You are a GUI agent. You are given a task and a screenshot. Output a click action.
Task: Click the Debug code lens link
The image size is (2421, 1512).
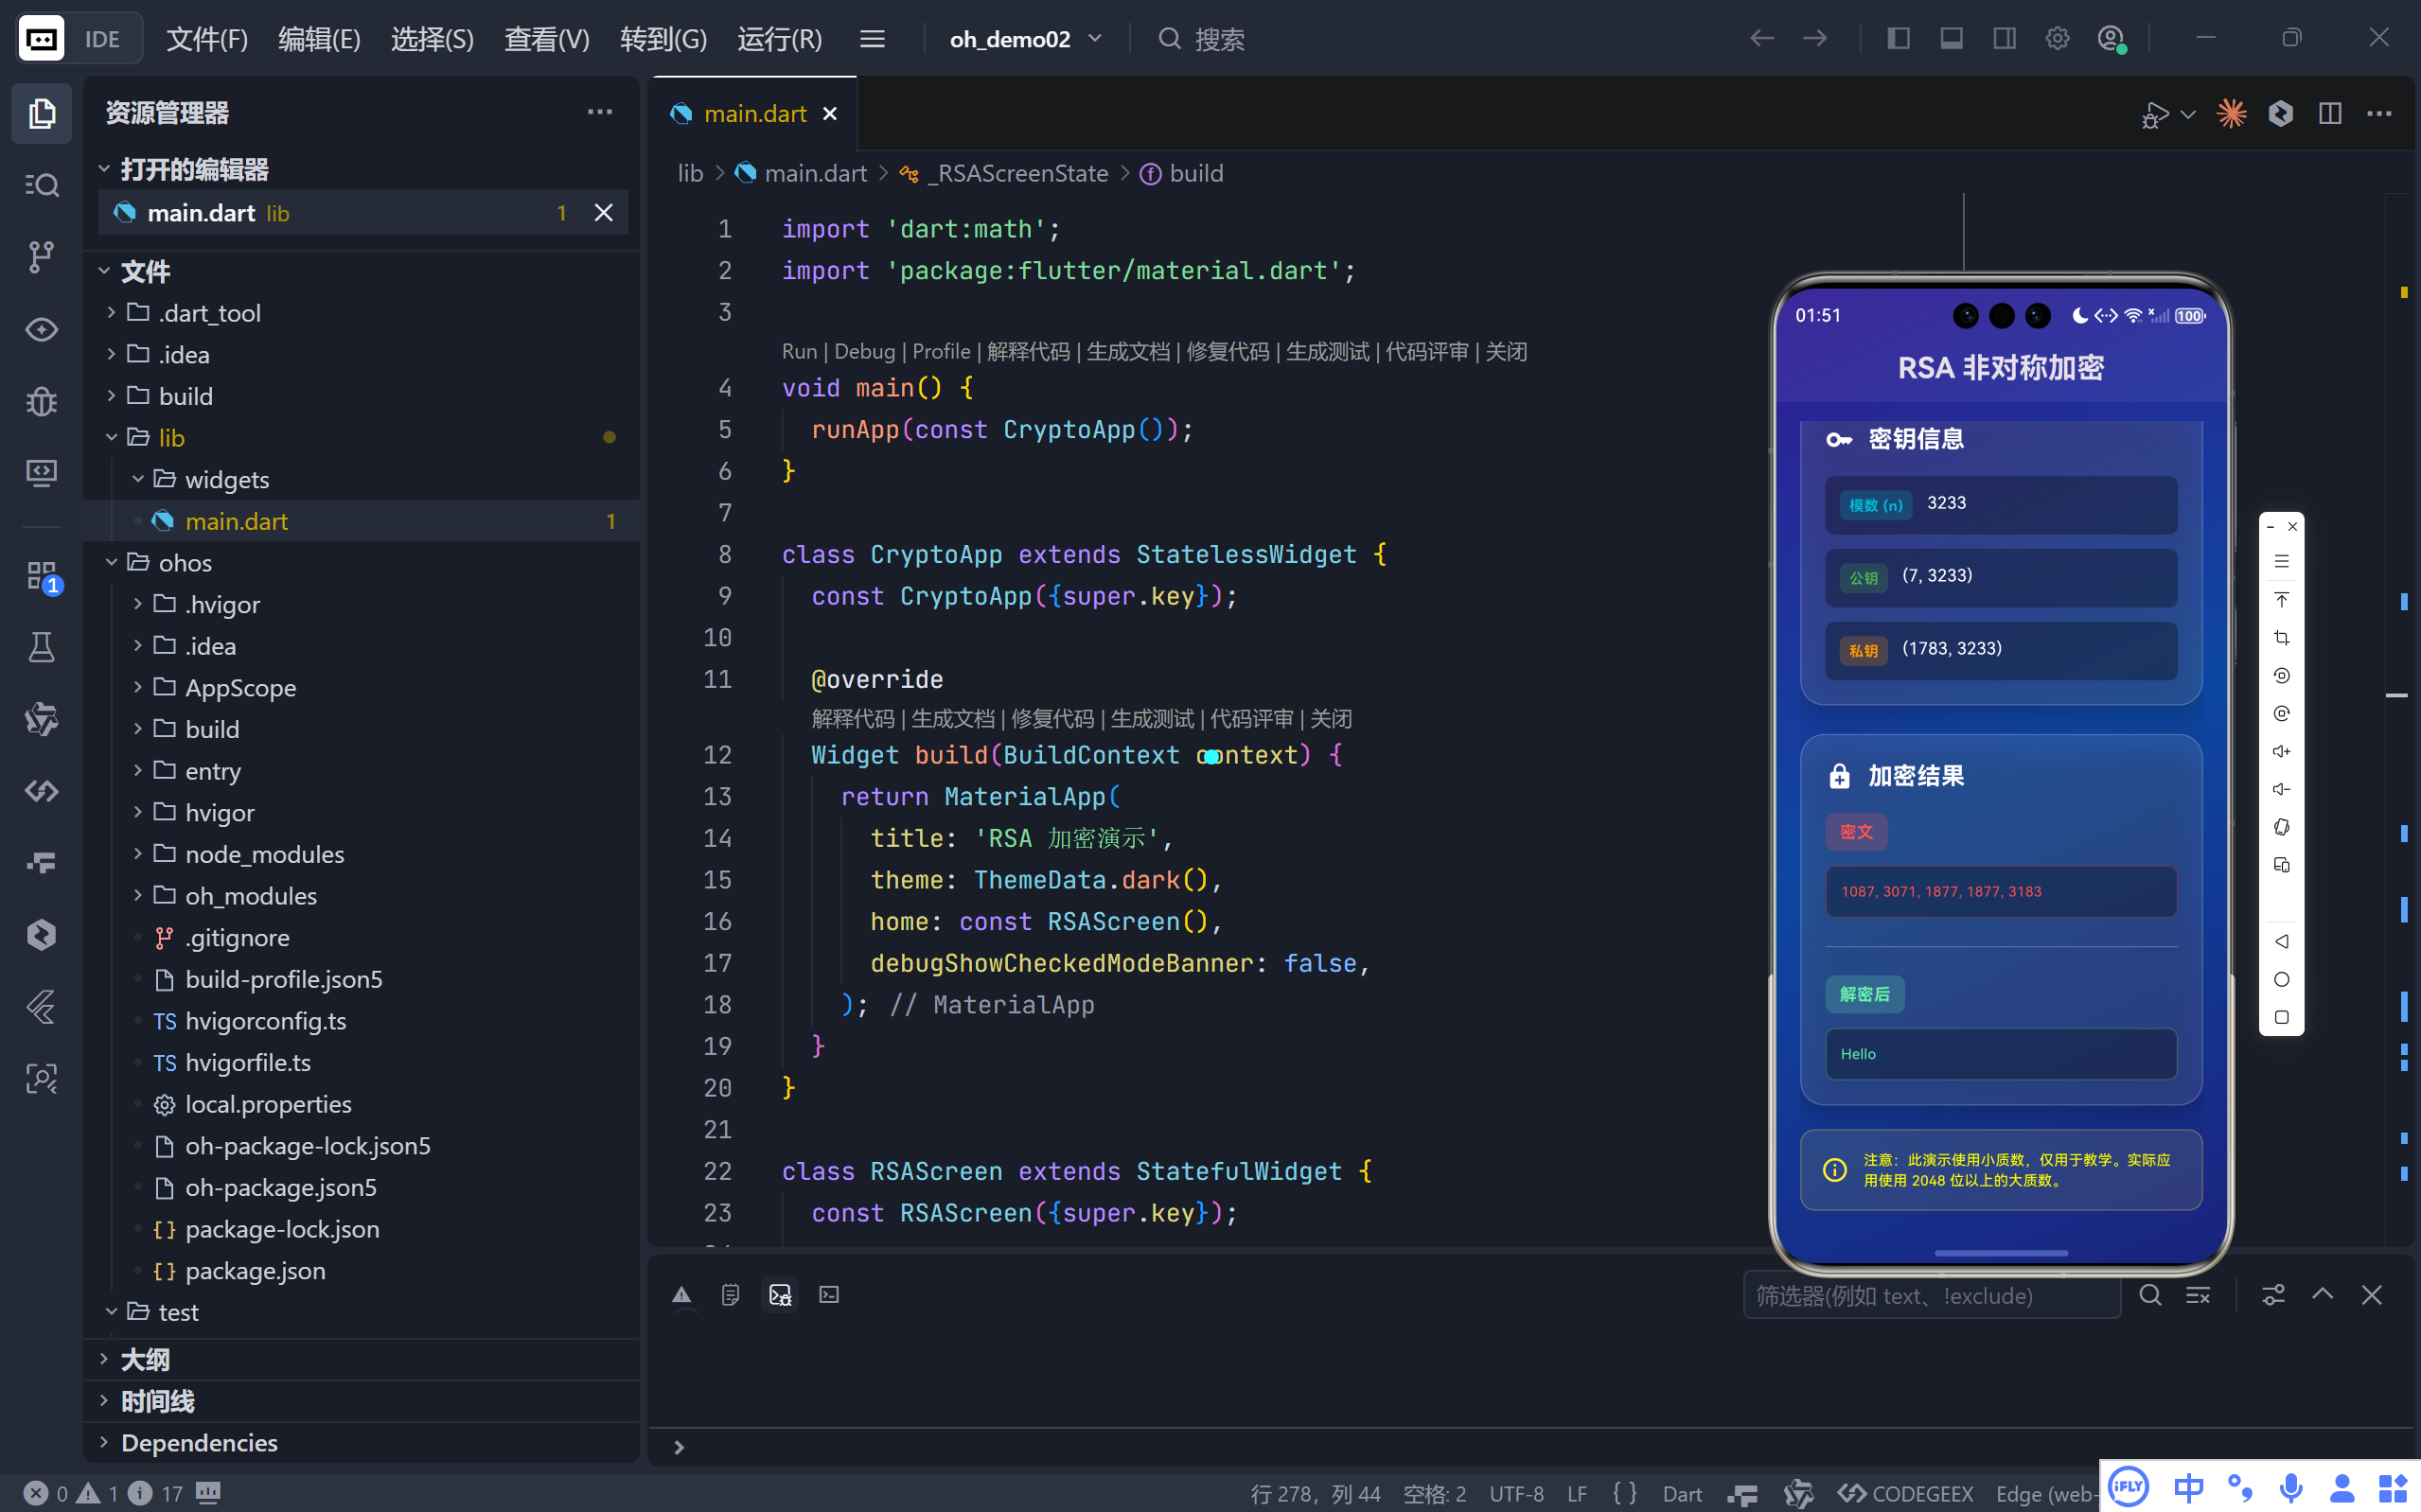tap(864, 351)
